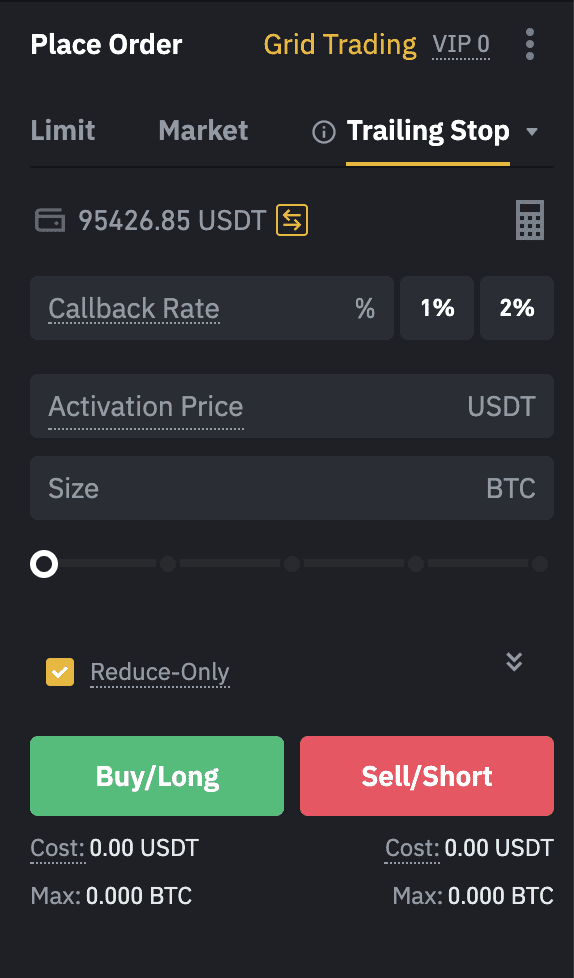Uncheck the Reduce-Only checkbox

(x=60, y=672)
